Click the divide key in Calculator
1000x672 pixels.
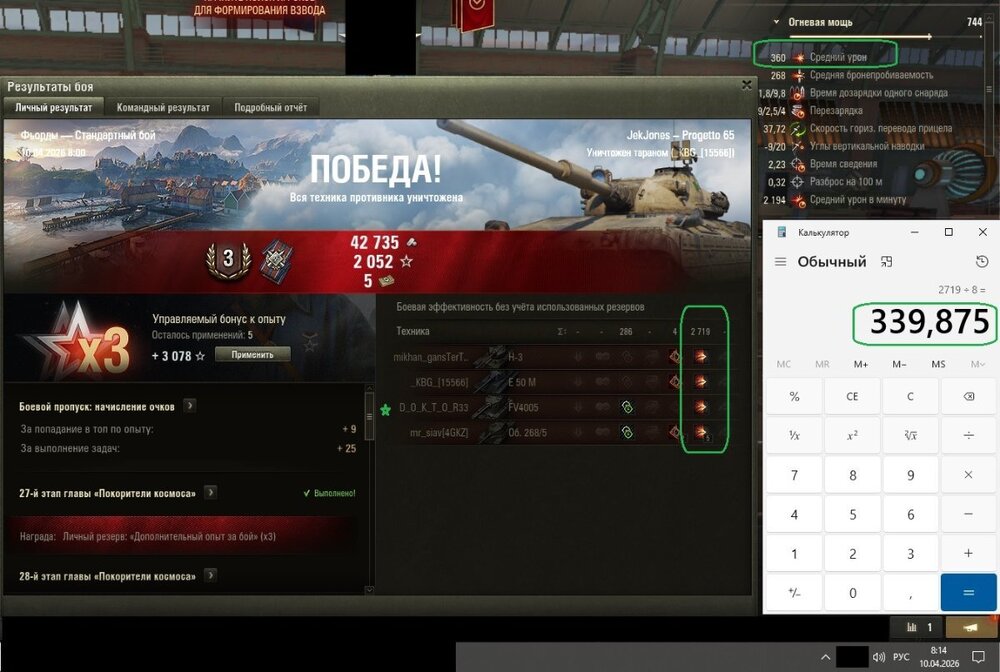point(968,435)
